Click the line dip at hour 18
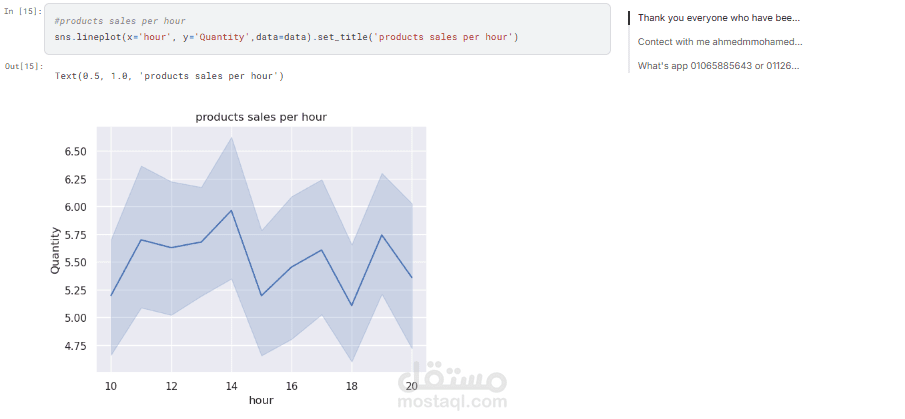This screenshot has width=905, height=419. 351,305
